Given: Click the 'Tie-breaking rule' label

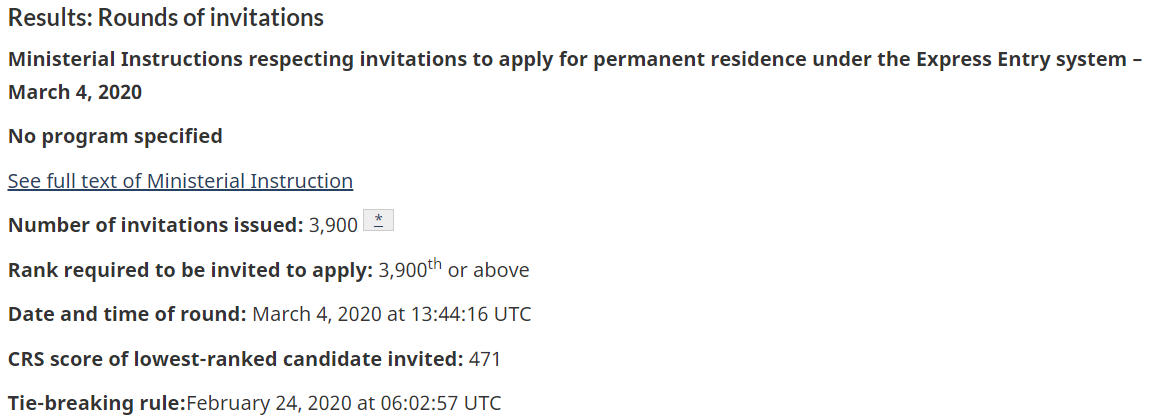Looking at the screenshot, I should pyautogui.click(x=97, y=404).
